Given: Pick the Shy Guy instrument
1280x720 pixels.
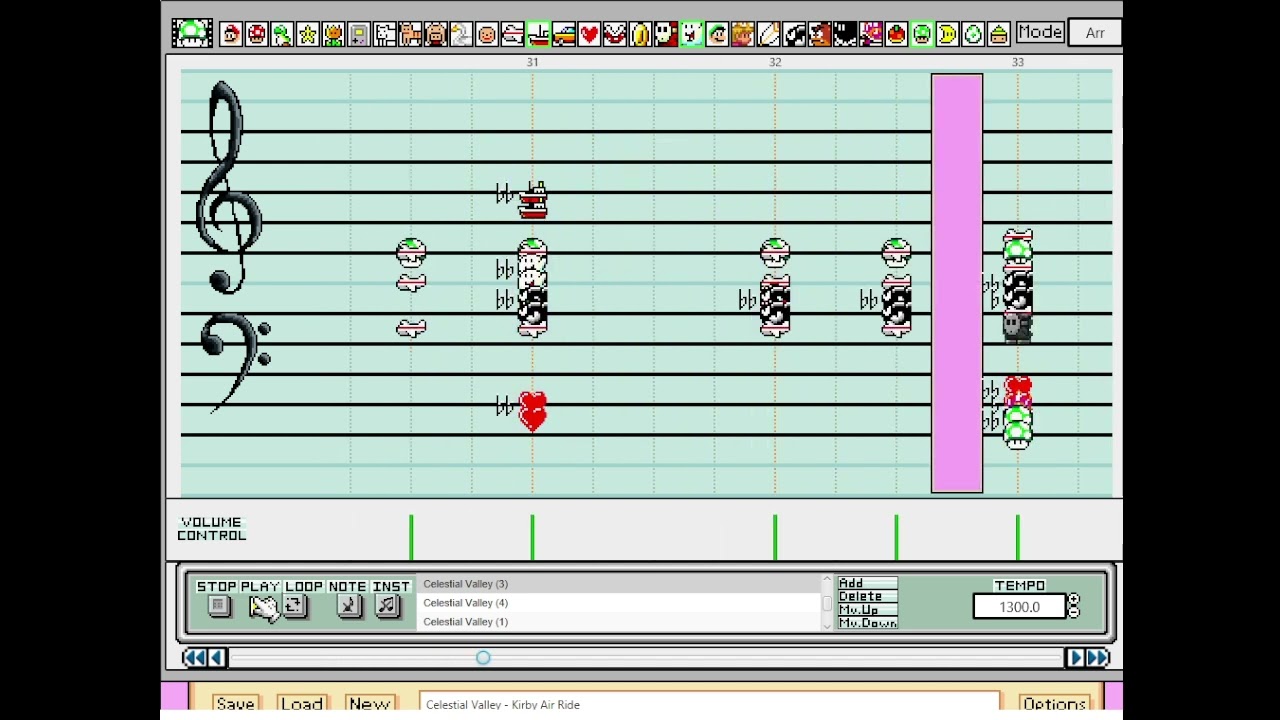Looking at the screenshot, I should [x=666, y=34].
